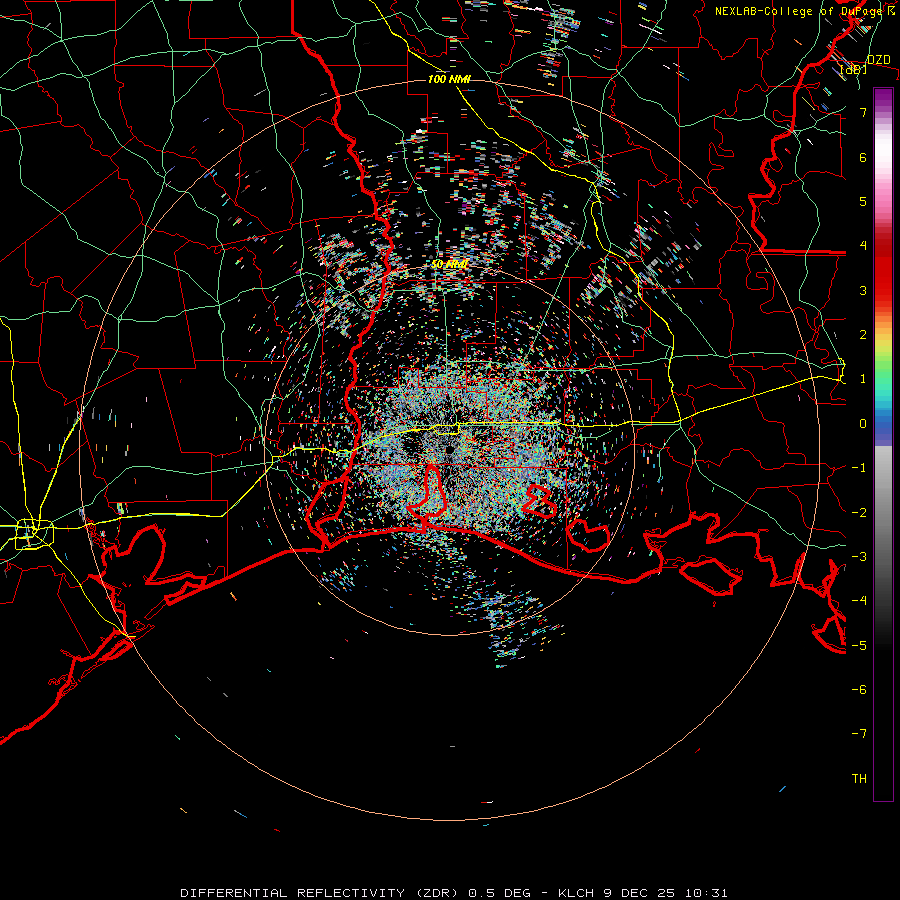900x900 pixels.
Task: Click the differential reflectivity color scale bar
Action: click(x=883, y=444)
